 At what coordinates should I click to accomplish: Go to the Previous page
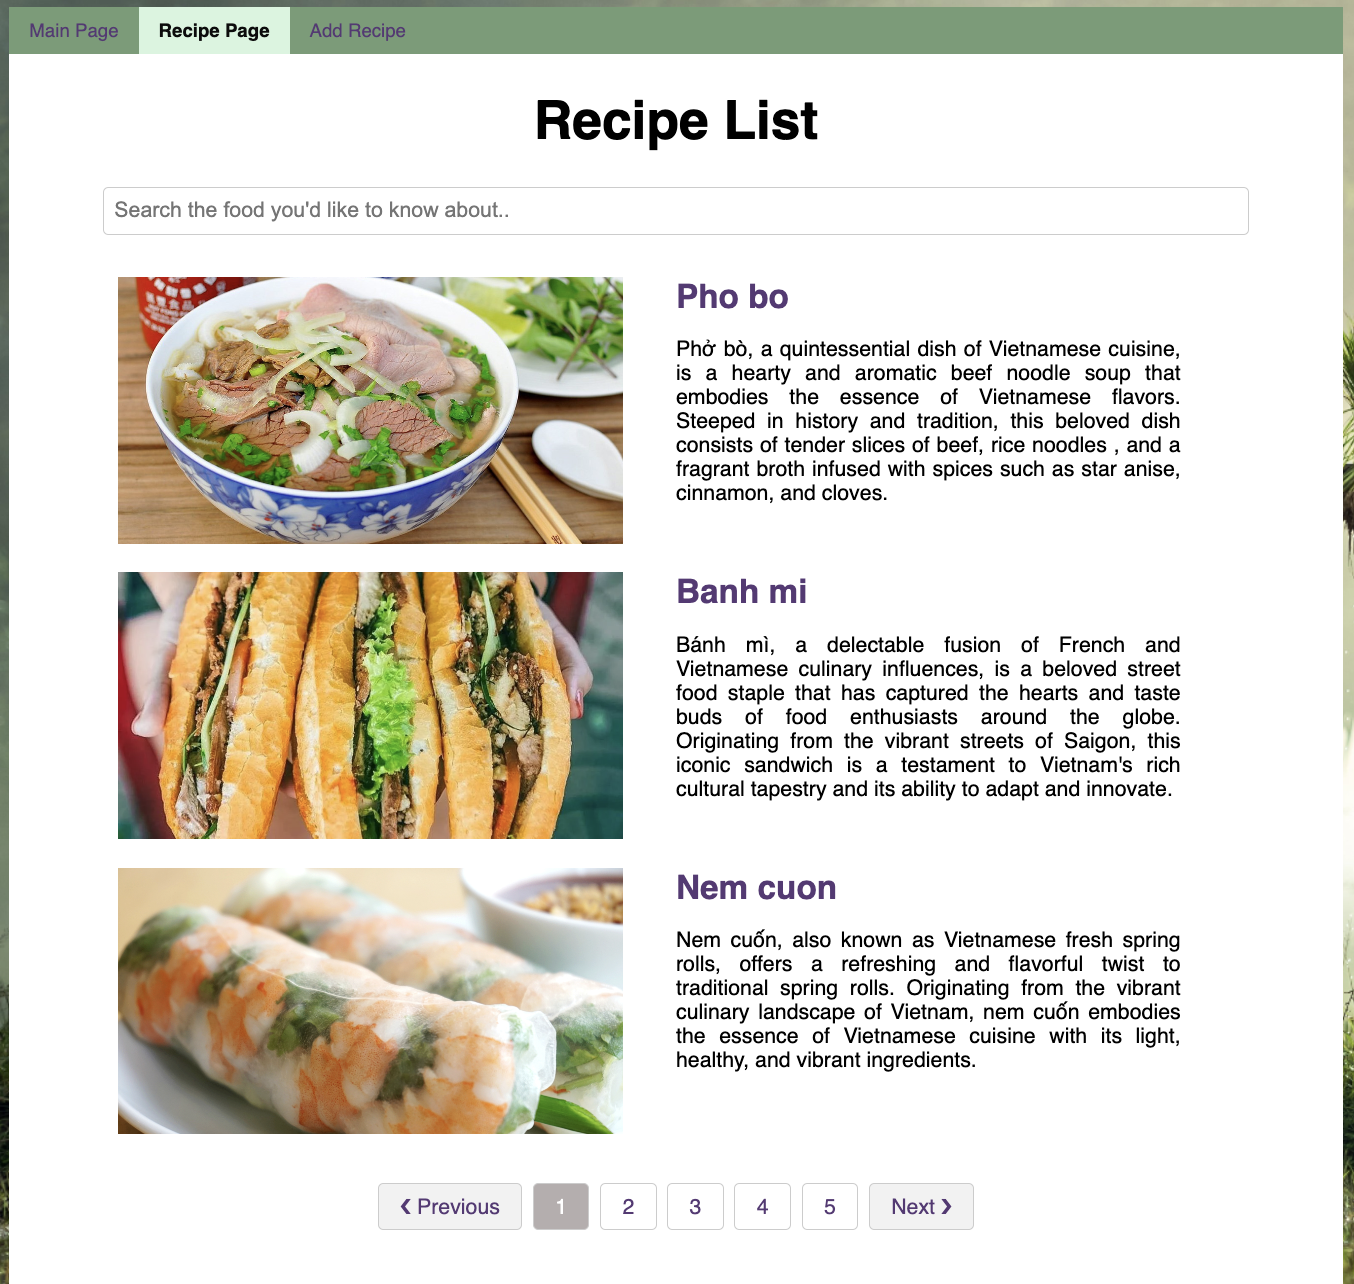450,1207
